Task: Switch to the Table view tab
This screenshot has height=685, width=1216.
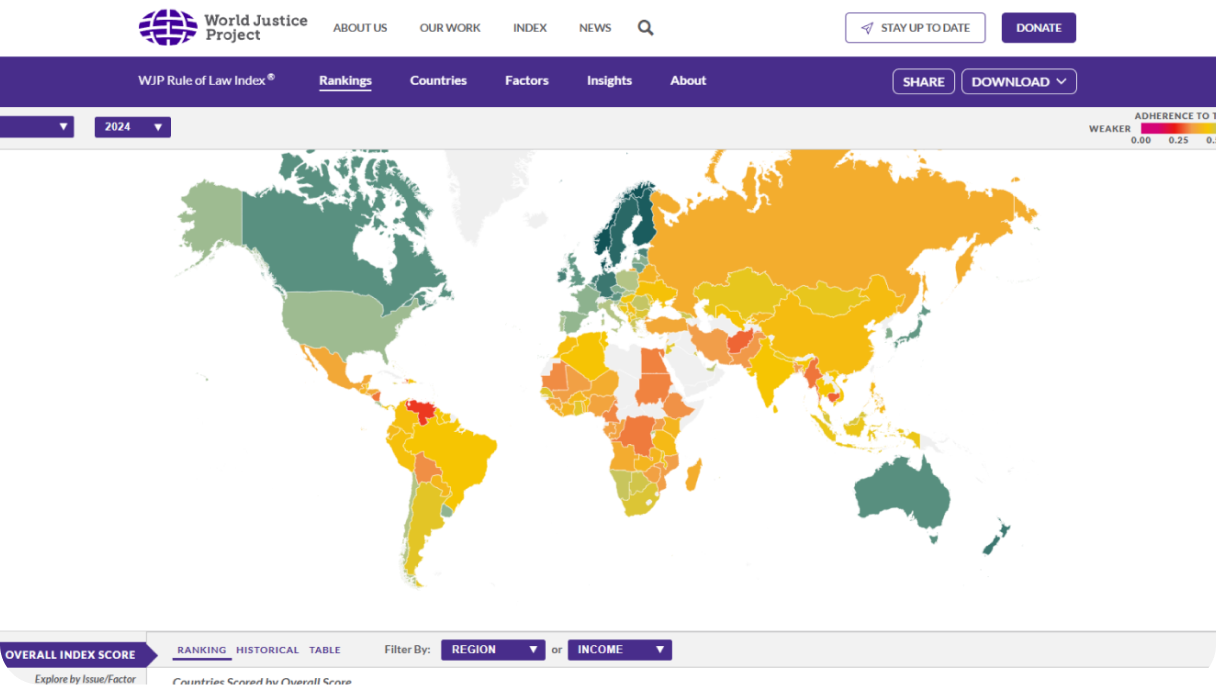Action: coord(324,650)
